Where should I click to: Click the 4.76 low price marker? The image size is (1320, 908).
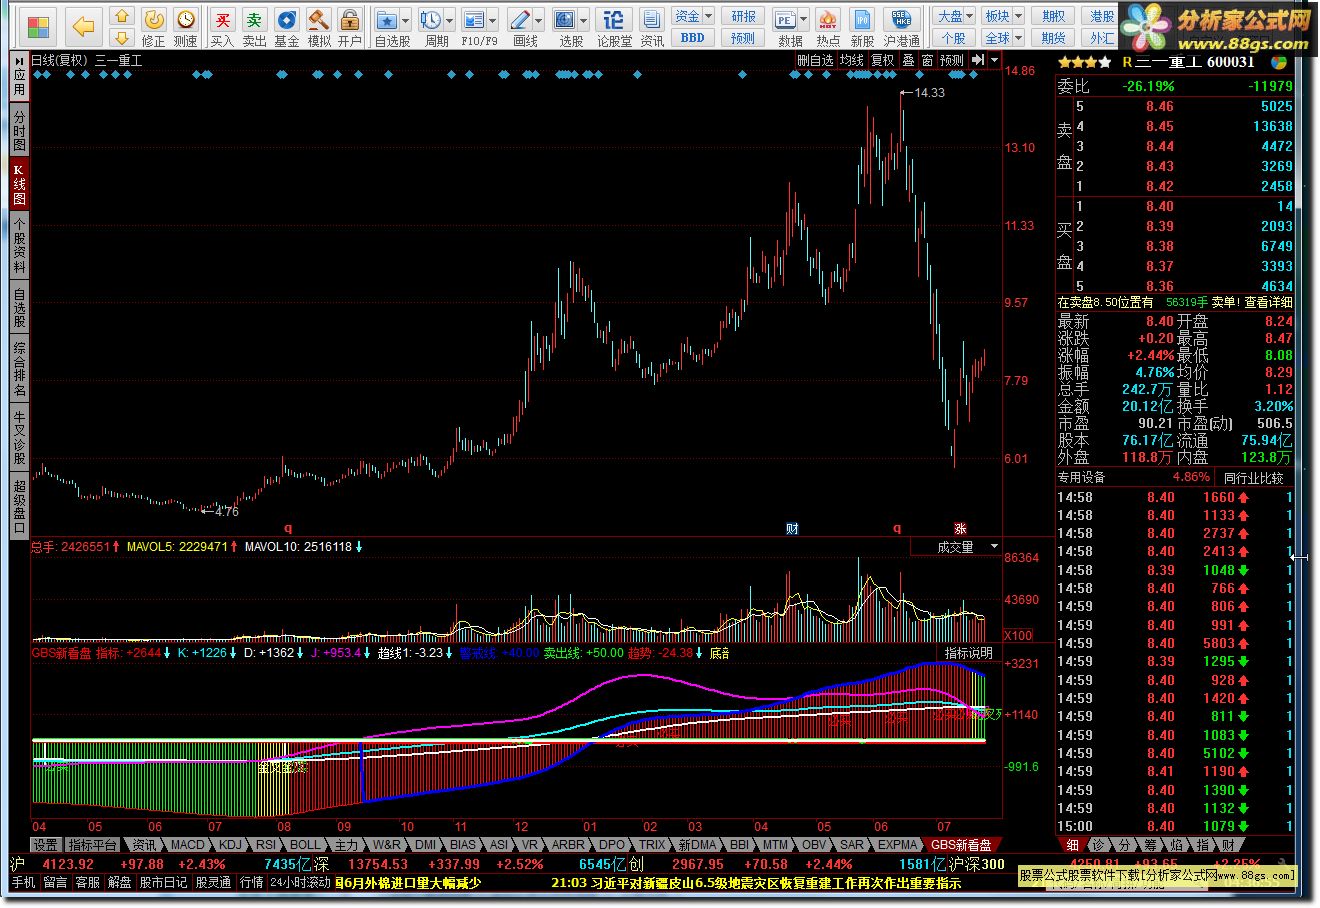tap(227, 512)
